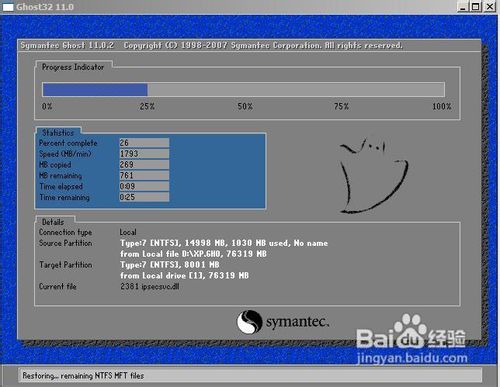Screen dimensions: 500x387
Task: Click the 75% progress marker label
Action: coord(341,106)
